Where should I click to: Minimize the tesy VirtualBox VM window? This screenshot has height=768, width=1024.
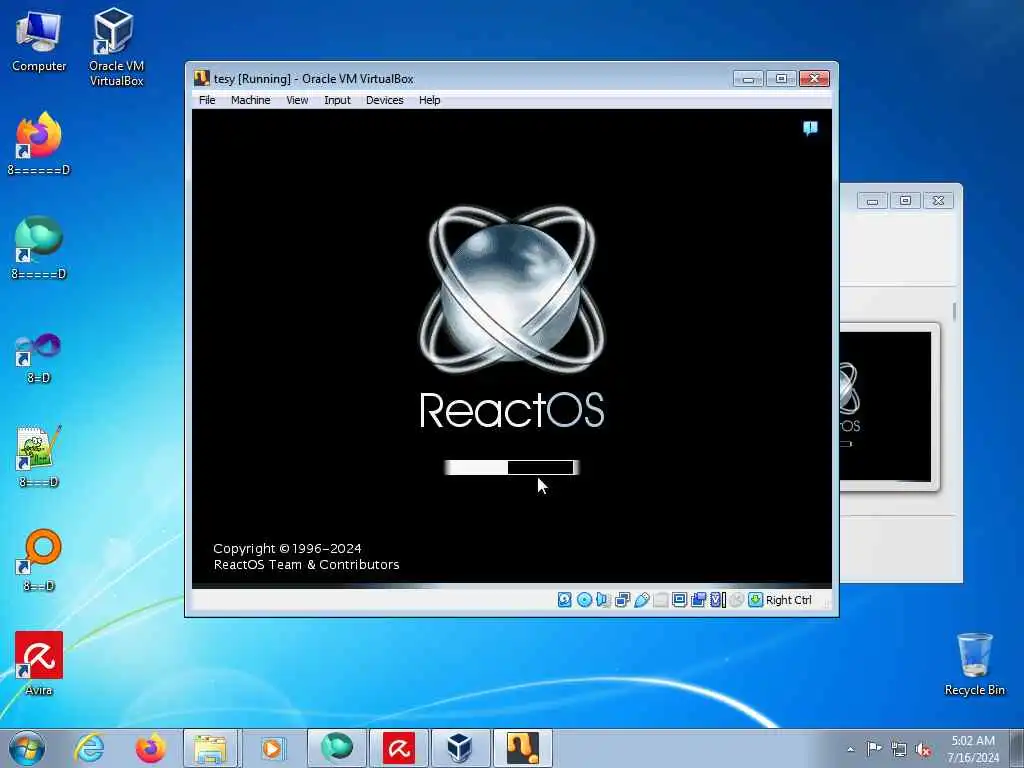click(748, 79)
